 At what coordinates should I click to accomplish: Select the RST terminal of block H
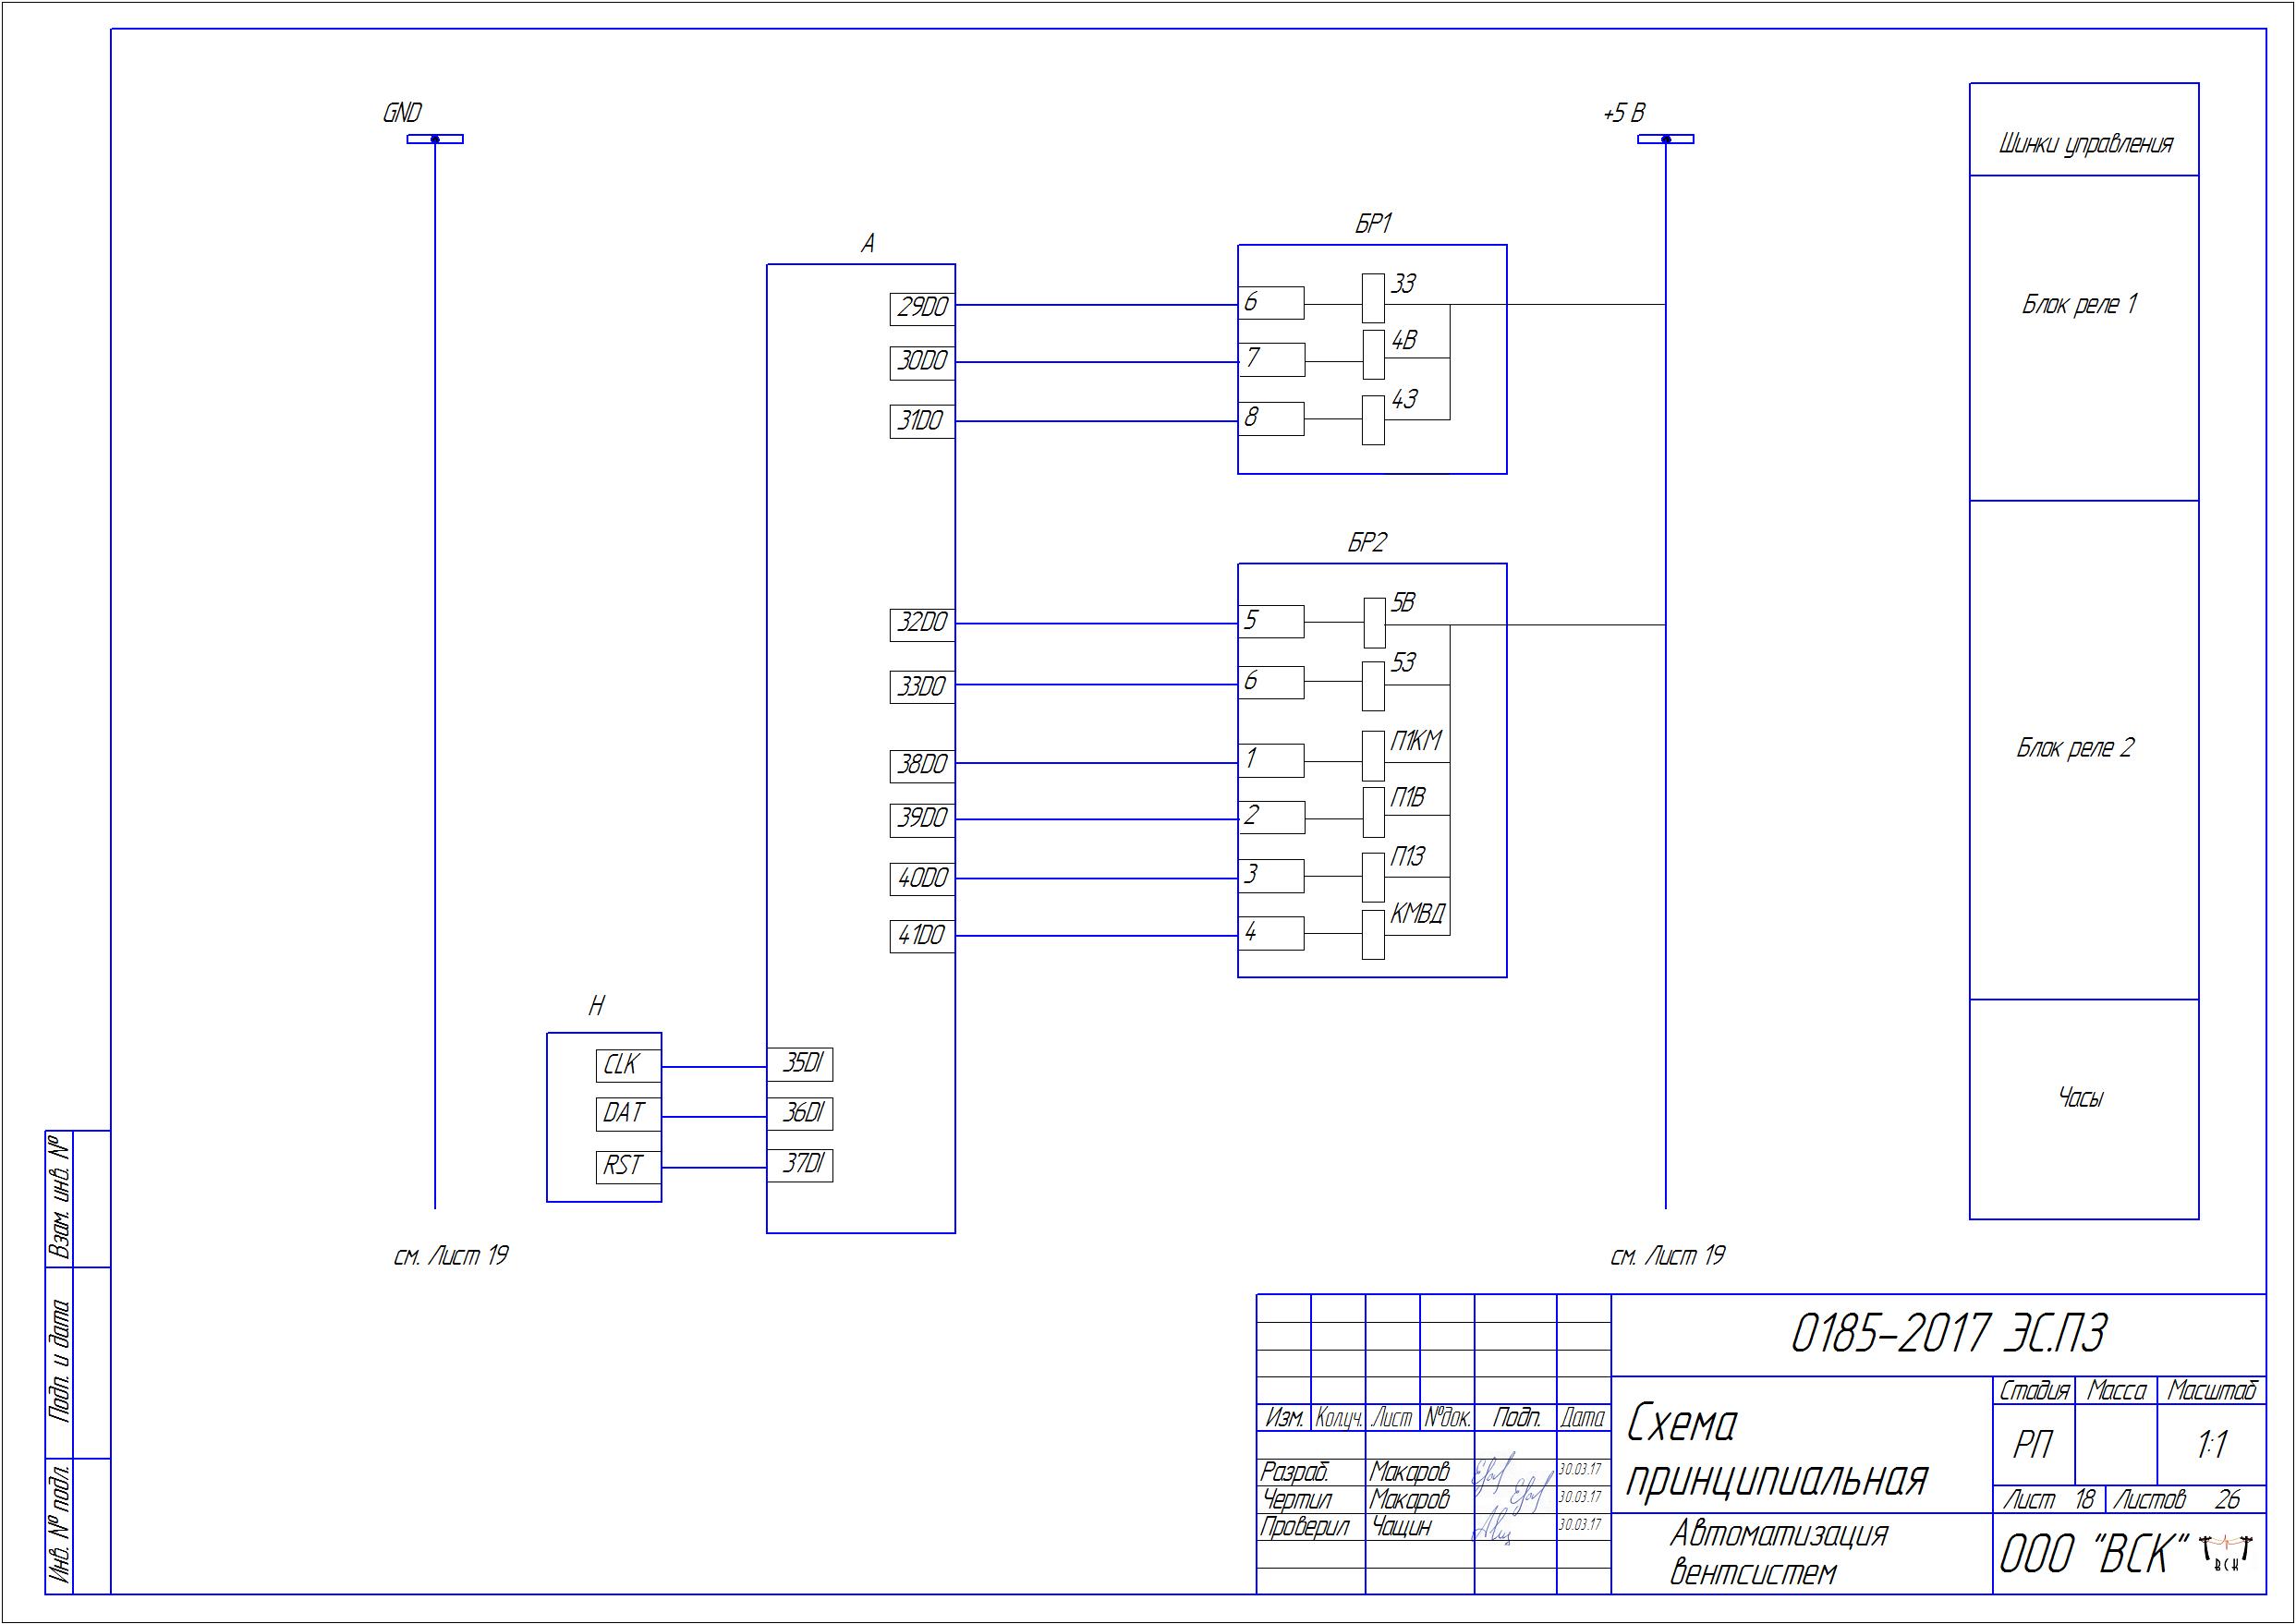tap(628, 1166)
